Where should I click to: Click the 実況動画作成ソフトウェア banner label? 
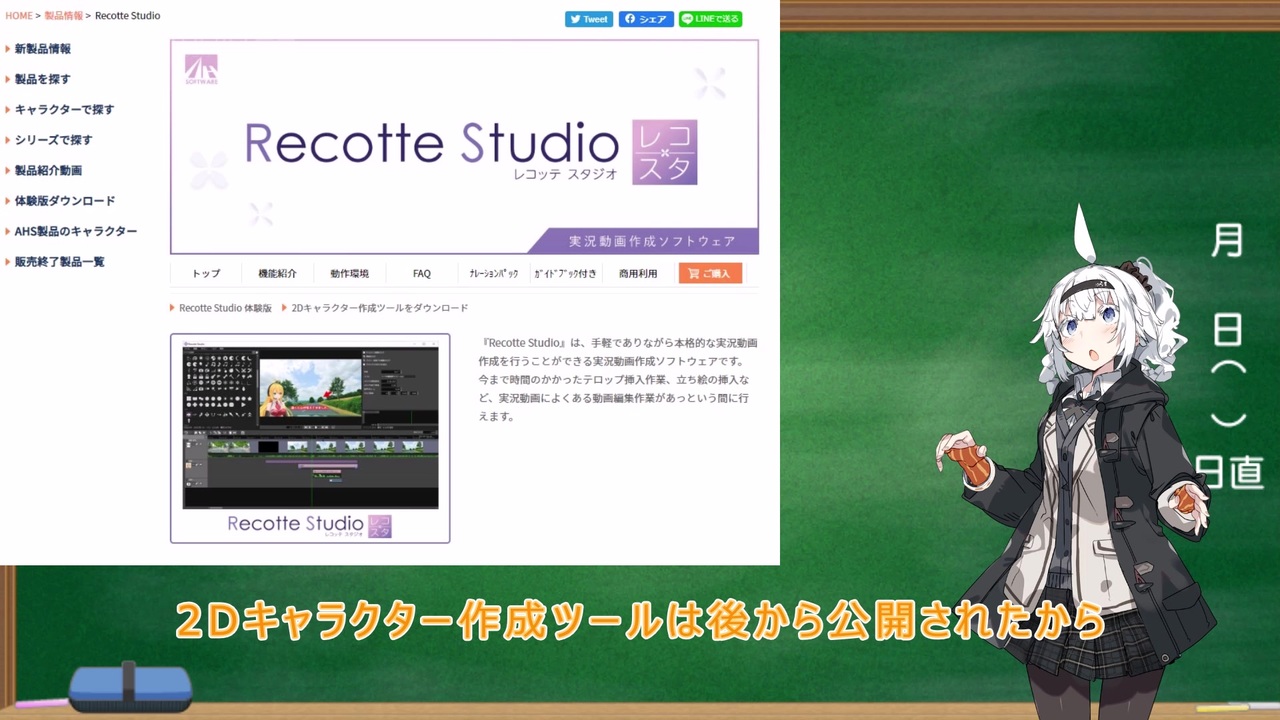coord(652,241)
